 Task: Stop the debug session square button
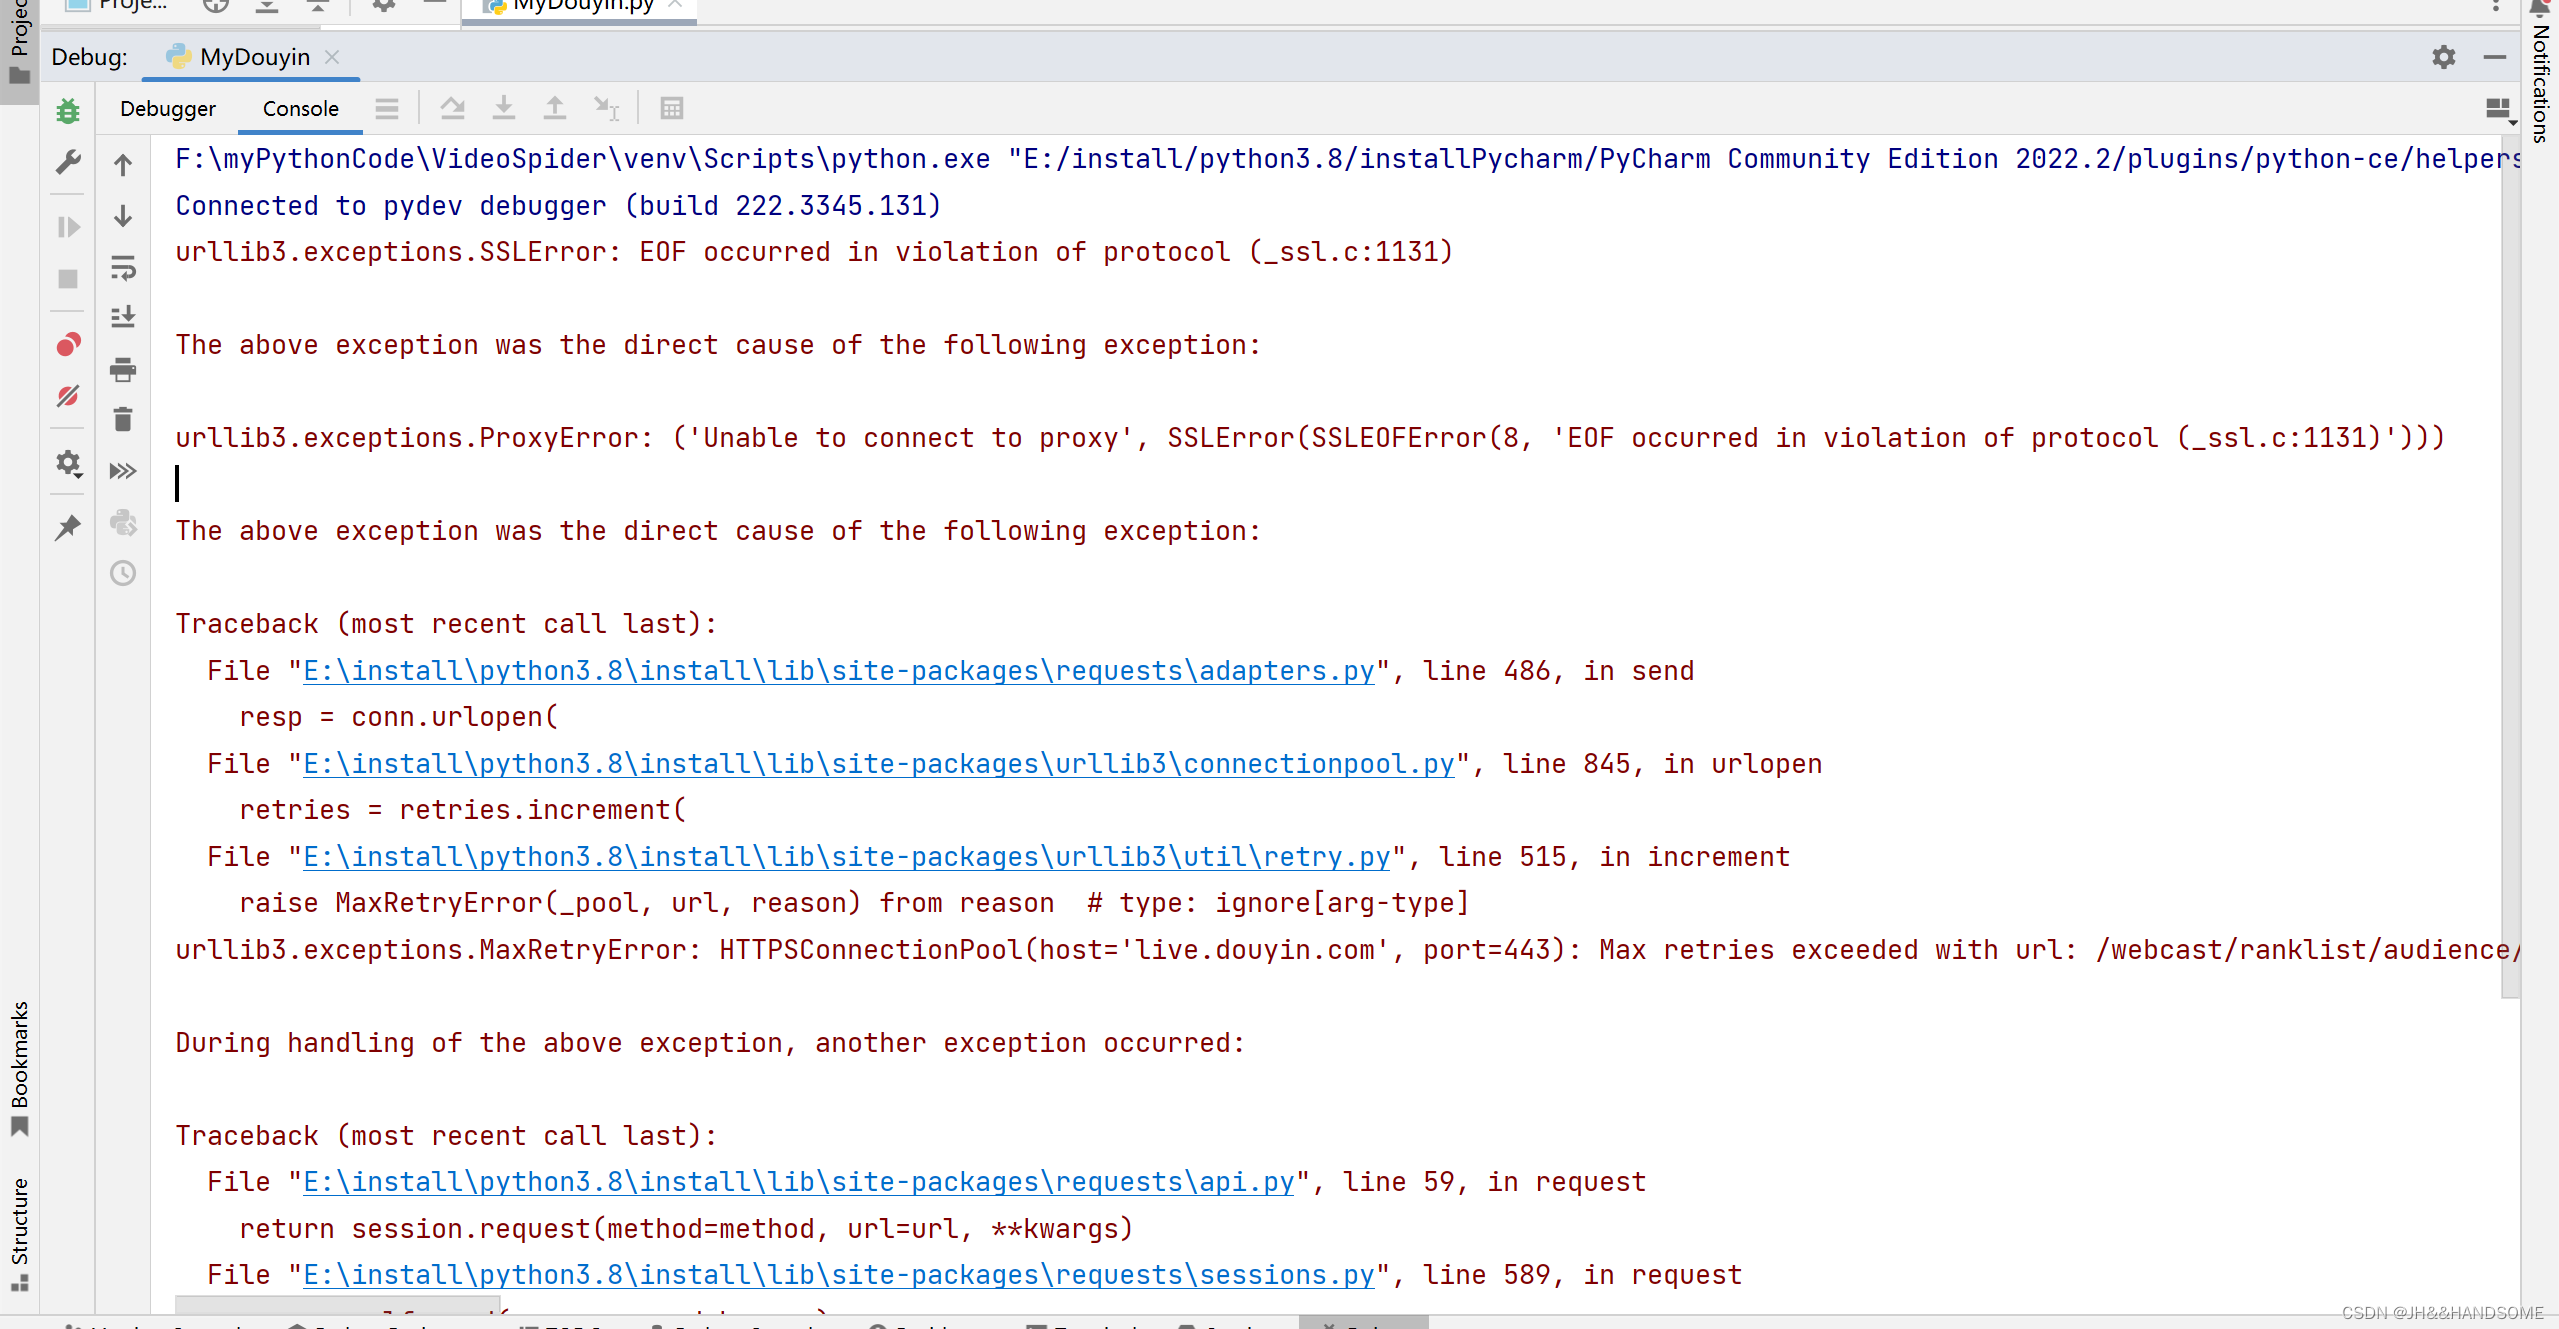(x=68, y=279)
